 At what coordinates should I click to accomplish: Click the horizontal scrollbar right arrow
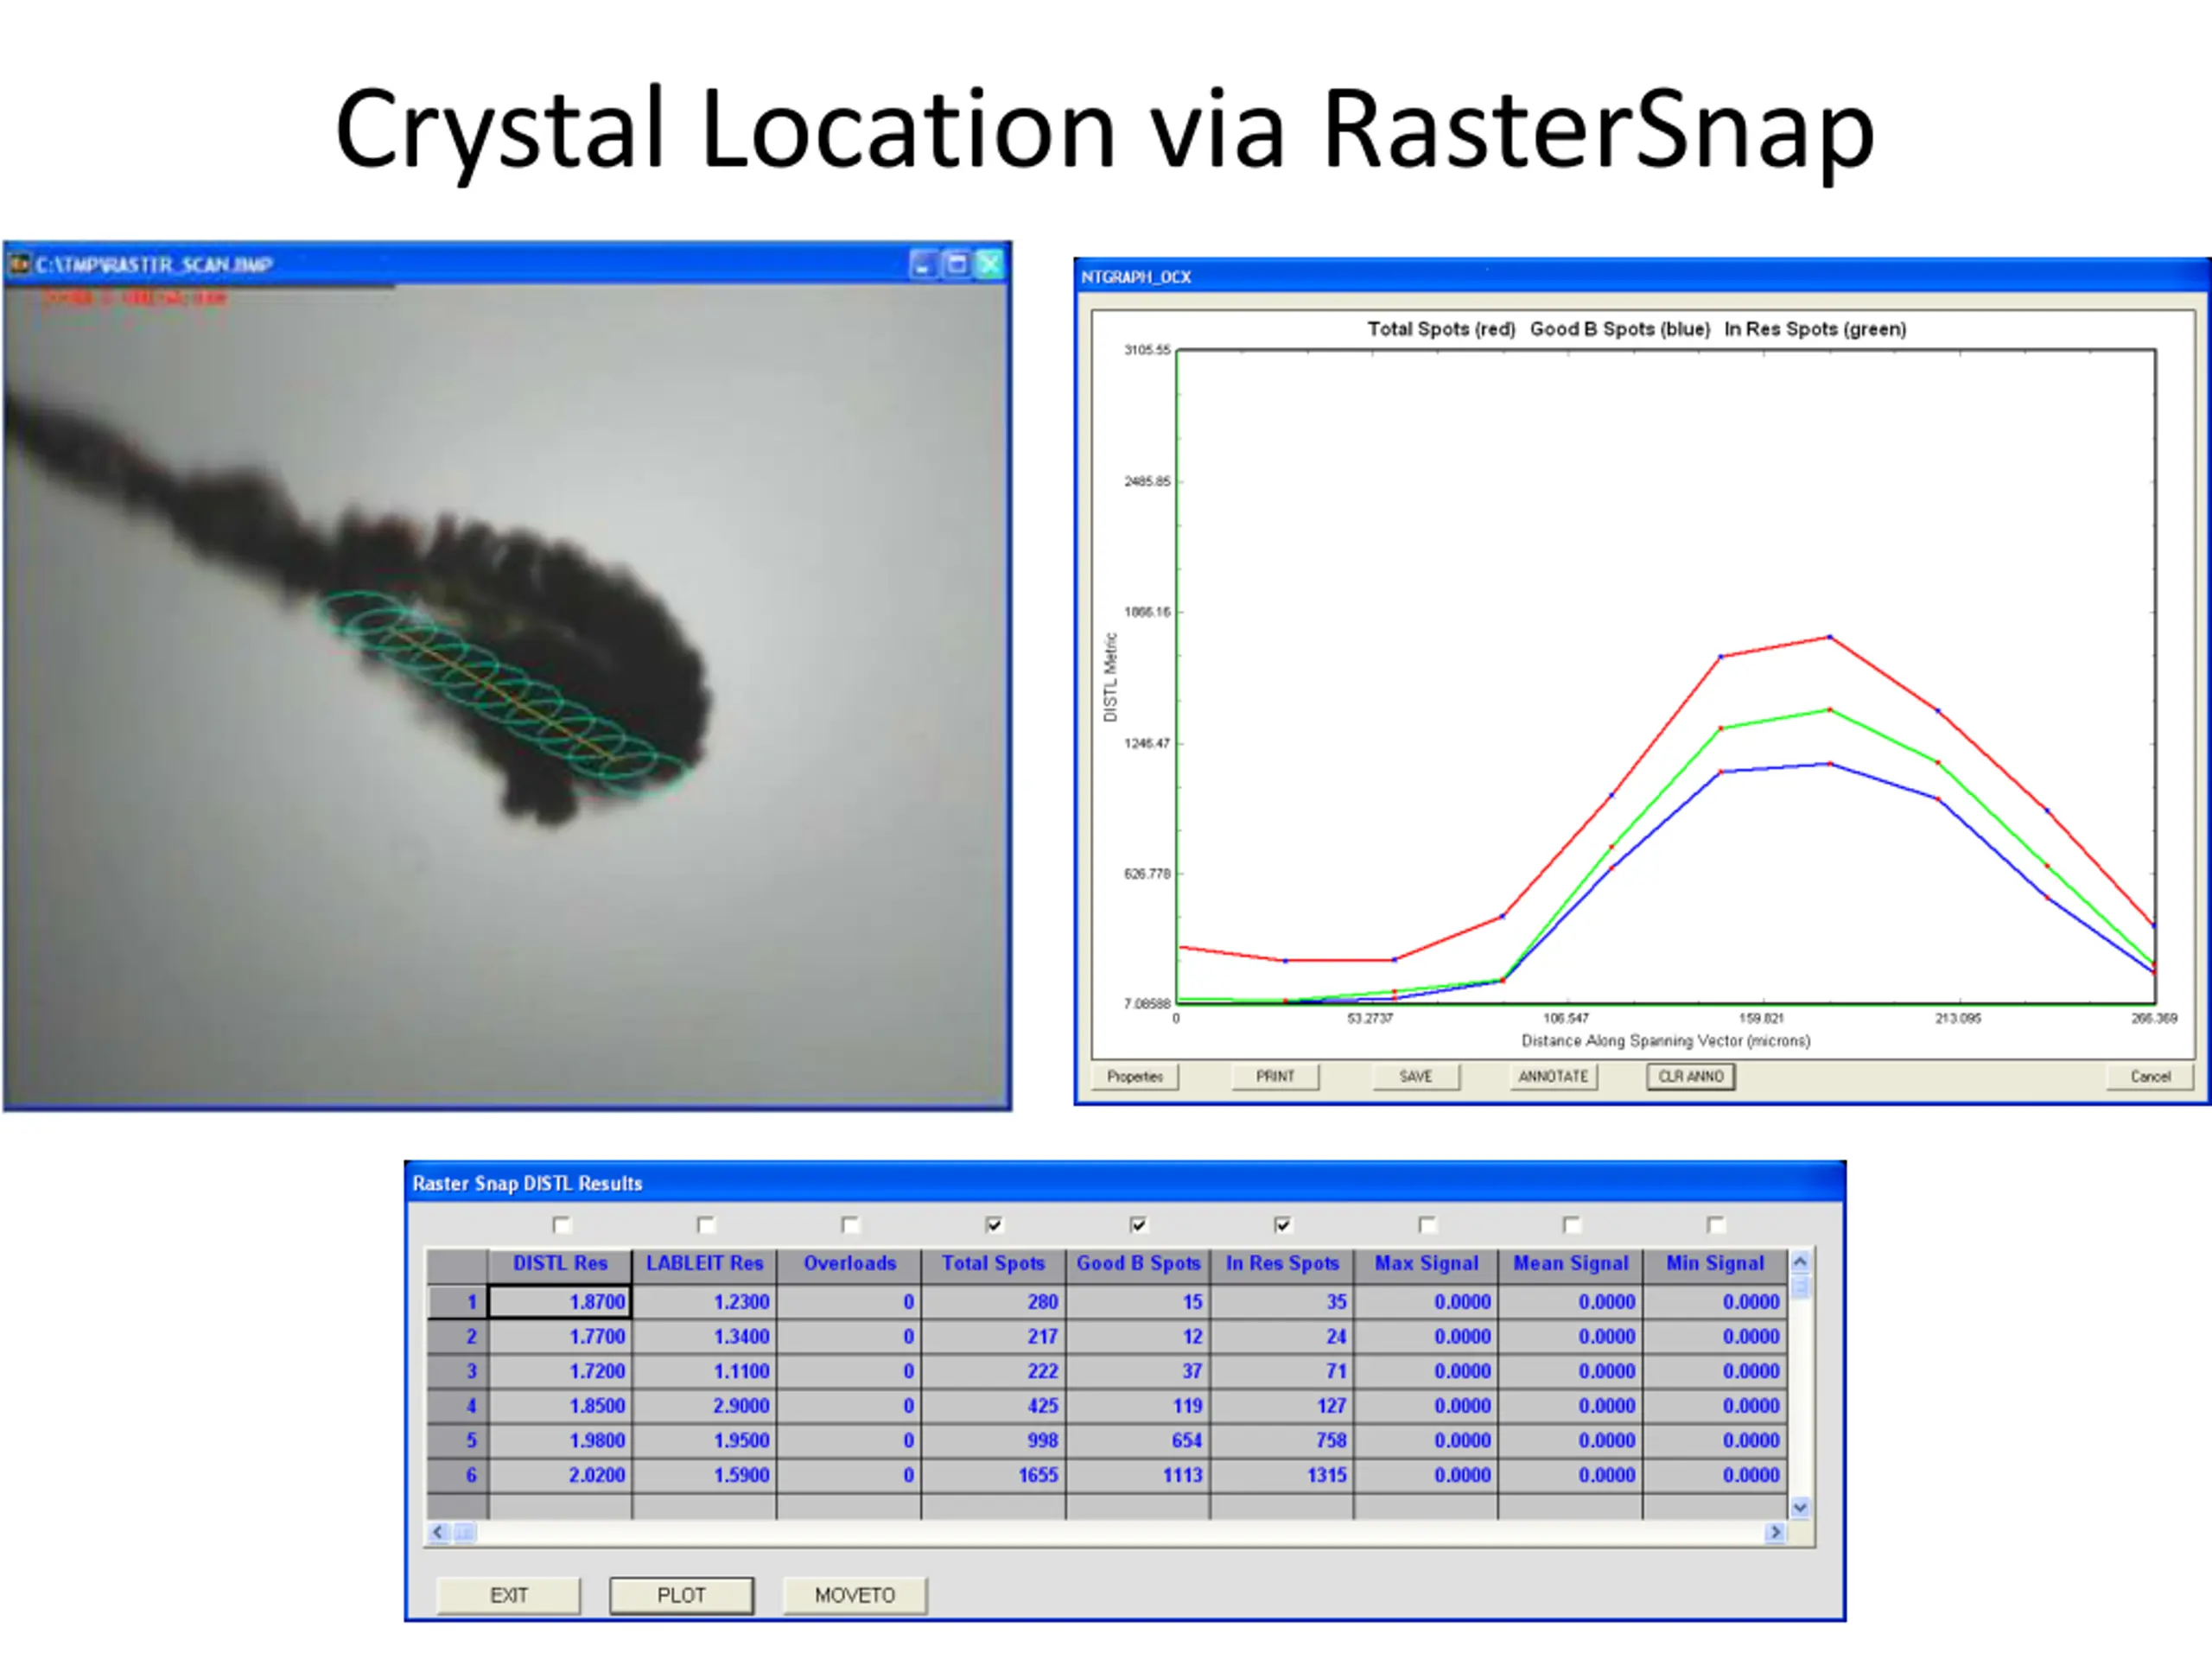click(x=1775, y=1532)
